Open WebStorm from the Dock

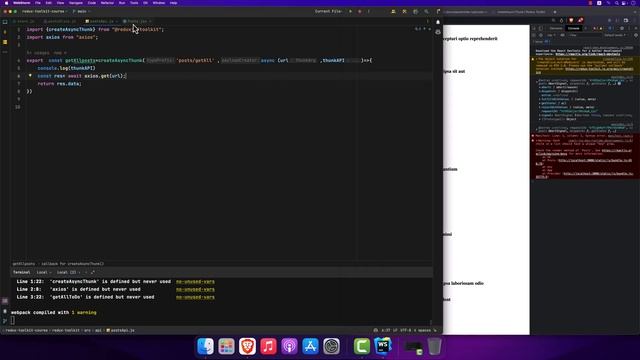383,346
